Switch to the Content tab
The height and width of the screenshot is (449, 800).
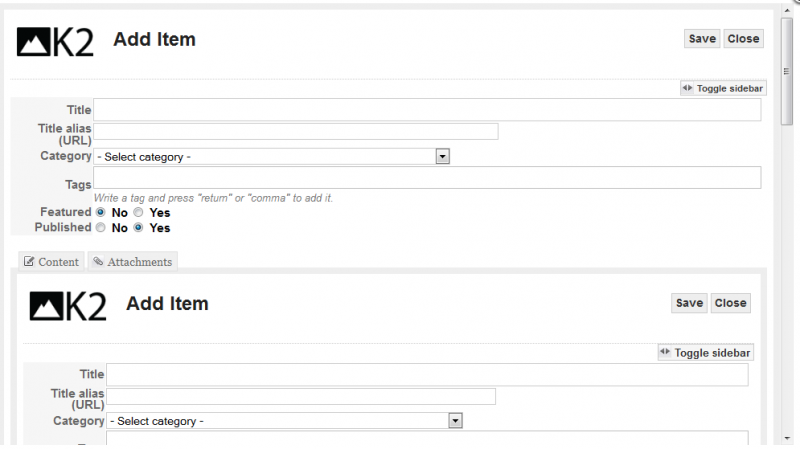52,262
